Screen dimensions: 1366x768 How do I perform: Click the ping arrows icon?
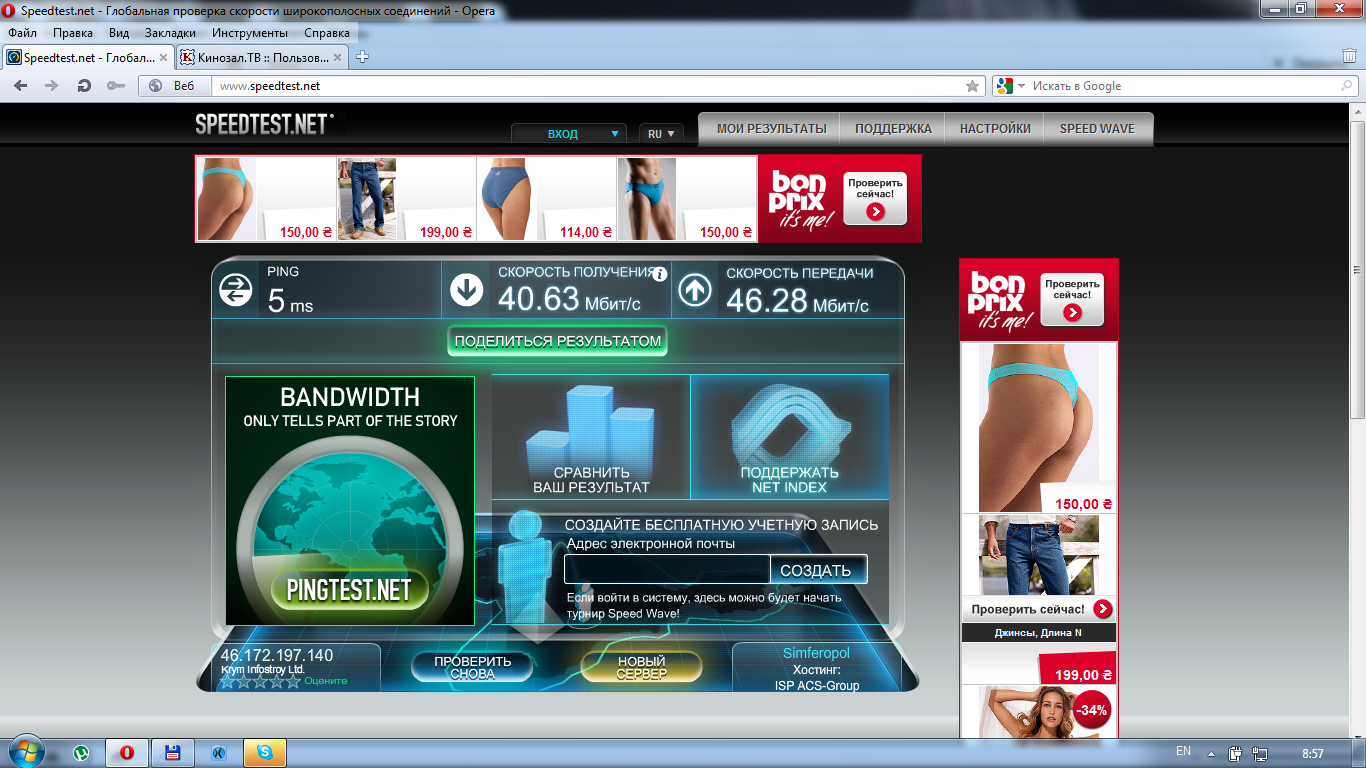236,290
